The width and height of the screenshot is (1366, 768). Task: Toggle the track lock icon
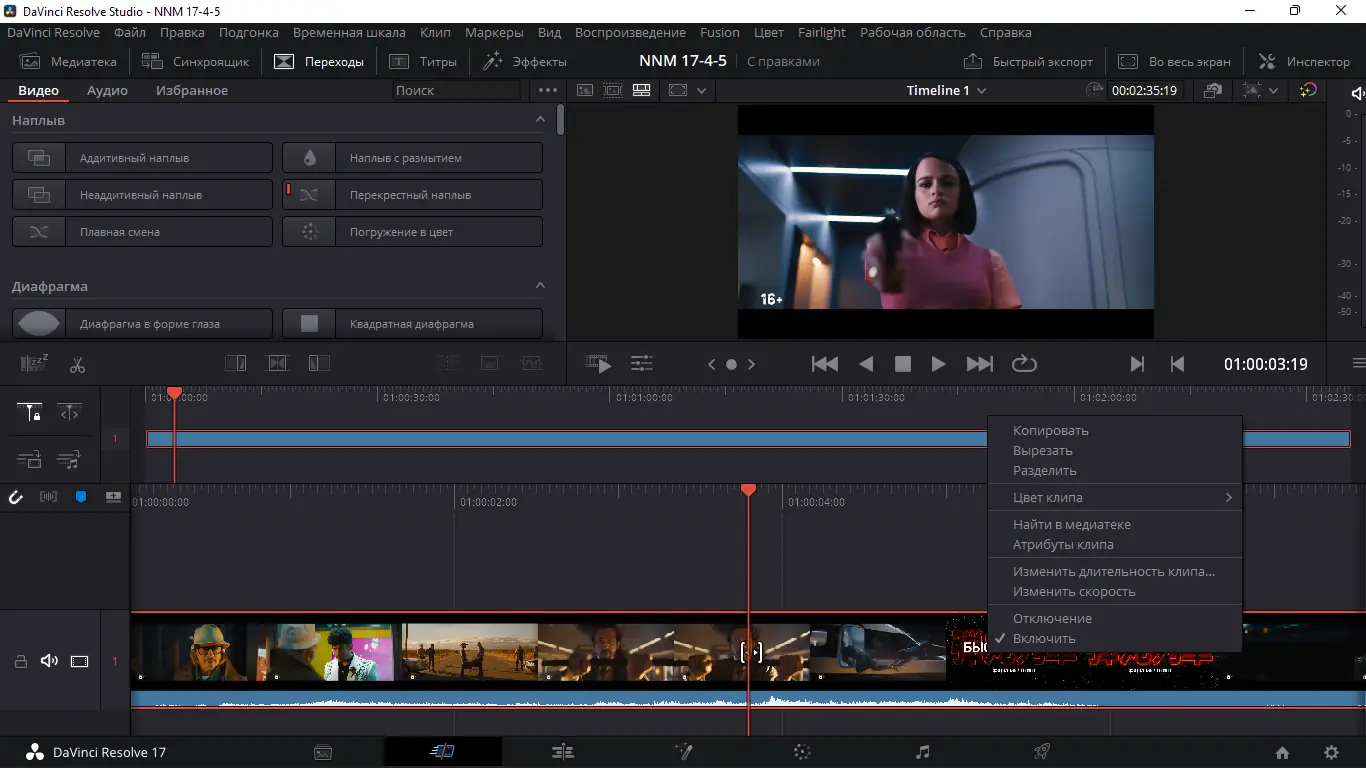tap(20, 661)
